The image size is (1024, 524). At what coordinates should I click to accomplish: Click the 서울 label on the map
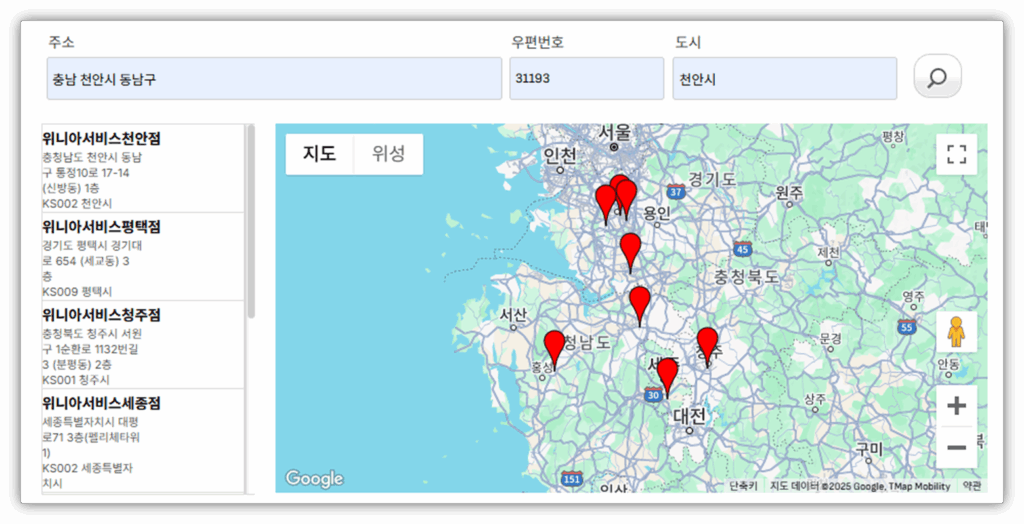615,133
